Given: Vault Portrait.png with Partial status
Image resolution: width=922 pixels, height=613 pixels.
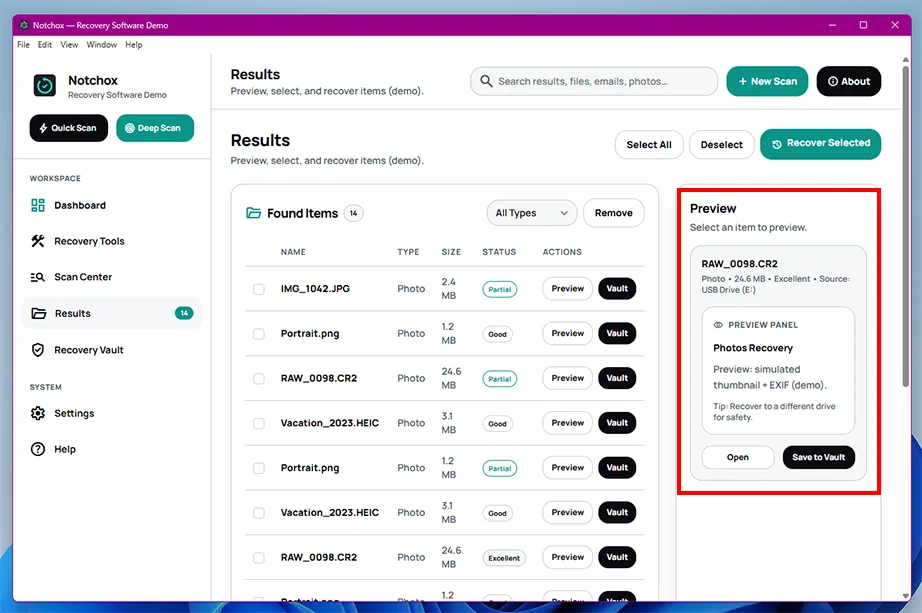Looking at the screenshot, I should 617,468.
